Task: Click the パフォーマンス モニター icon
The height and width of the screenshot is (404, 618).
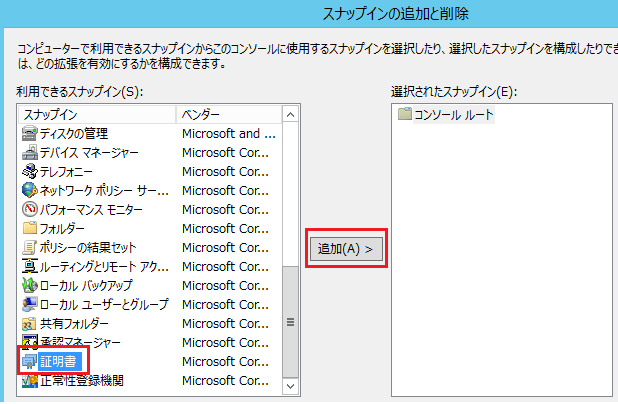Action: tap(30, 209)
